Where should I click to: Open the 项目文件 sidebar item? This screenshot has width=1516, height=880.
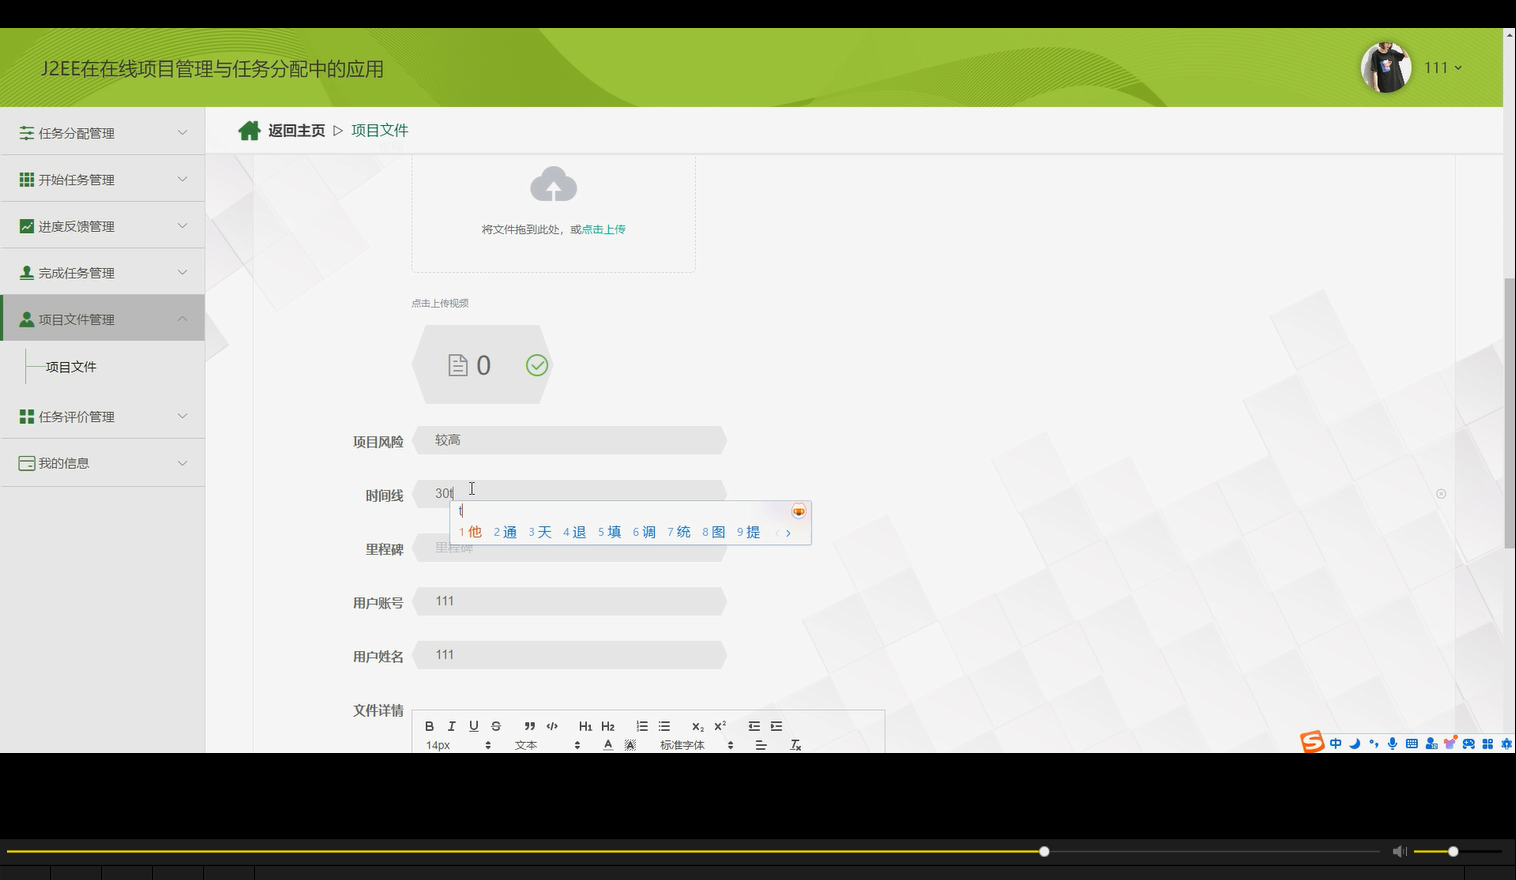70,366
